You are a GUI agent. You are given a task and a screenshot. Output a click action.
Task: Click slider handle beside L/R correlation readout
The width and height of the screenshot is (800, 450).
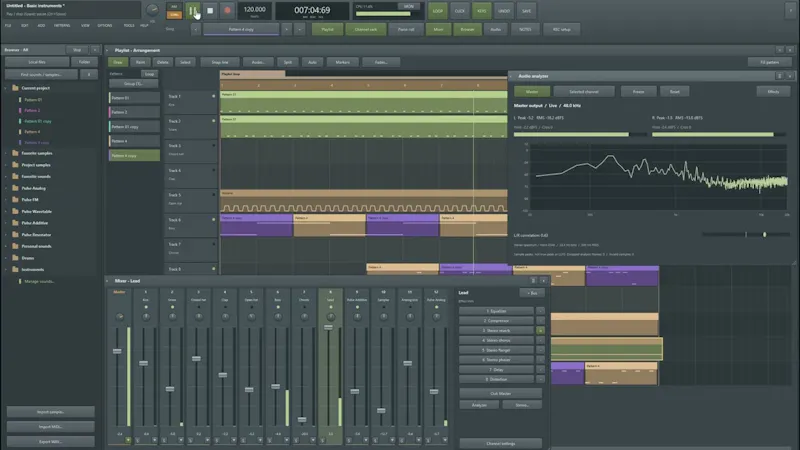[x=764, y=234]
